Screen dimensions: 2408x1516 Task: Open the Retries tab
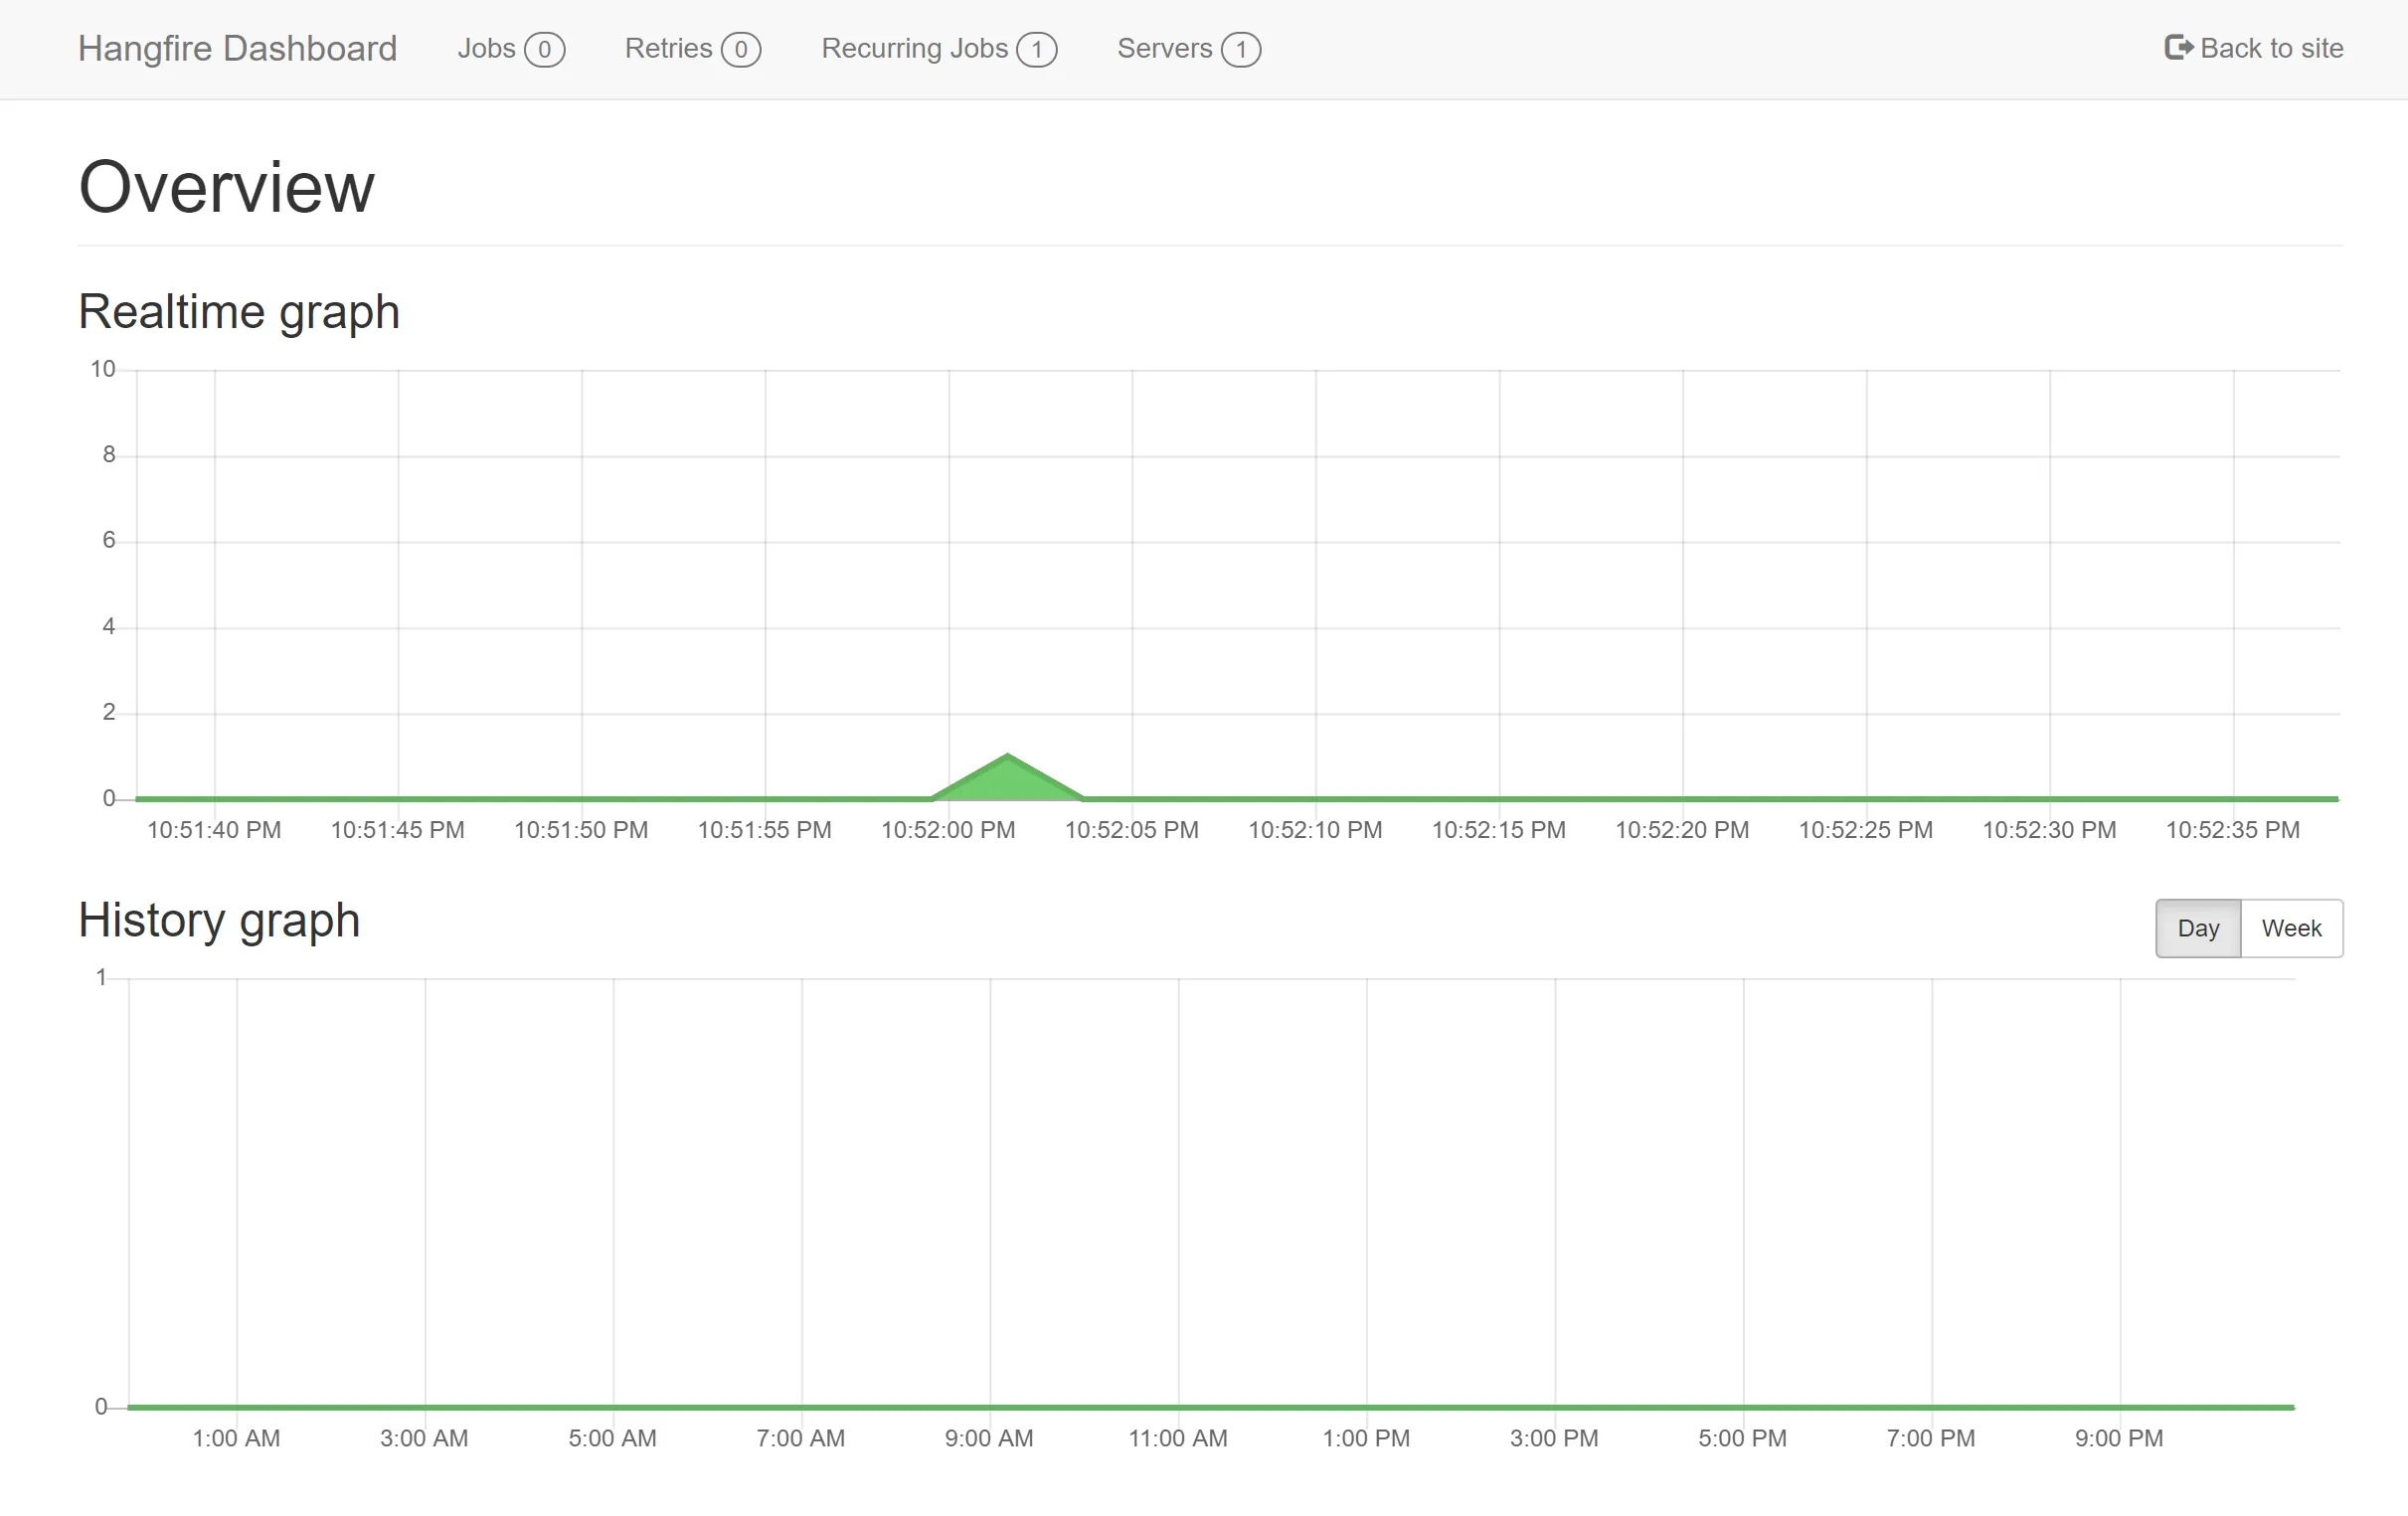click(693, 48)
